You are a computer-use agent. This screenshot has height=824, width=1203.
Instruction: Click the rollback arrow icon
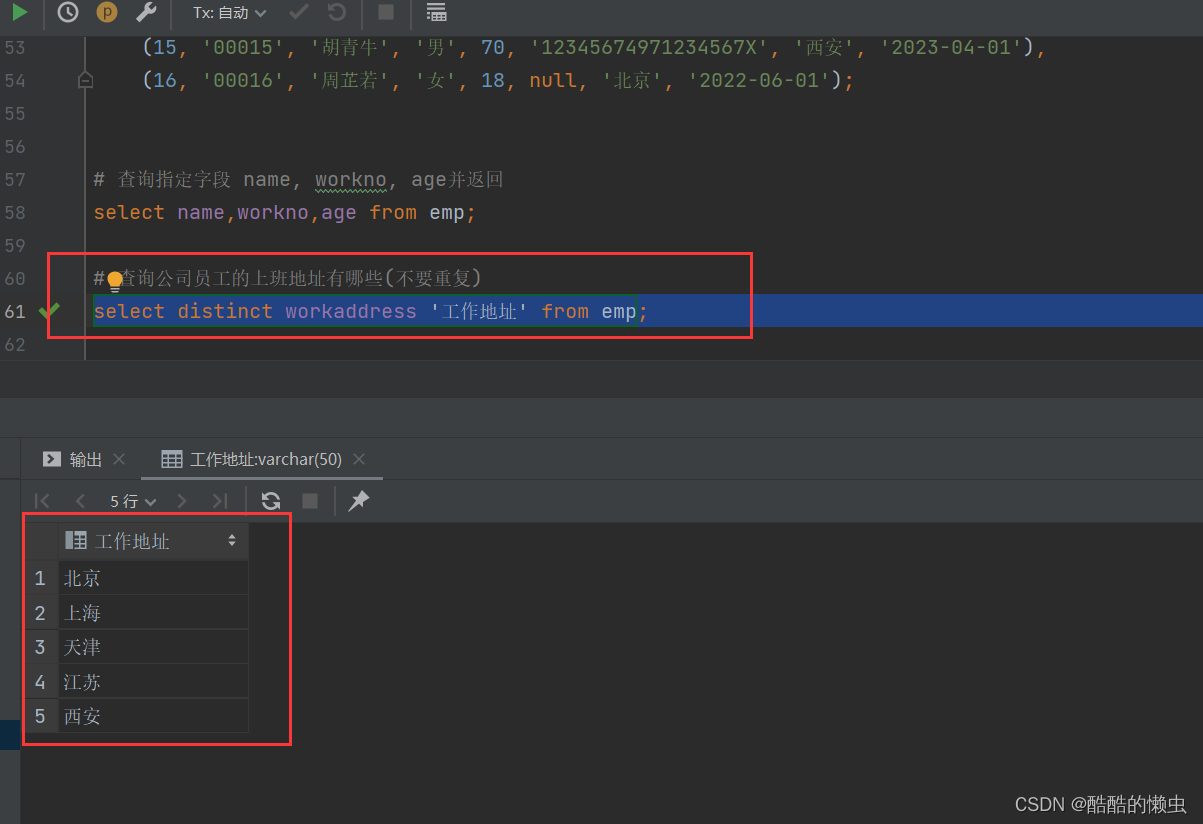point(337,12)
